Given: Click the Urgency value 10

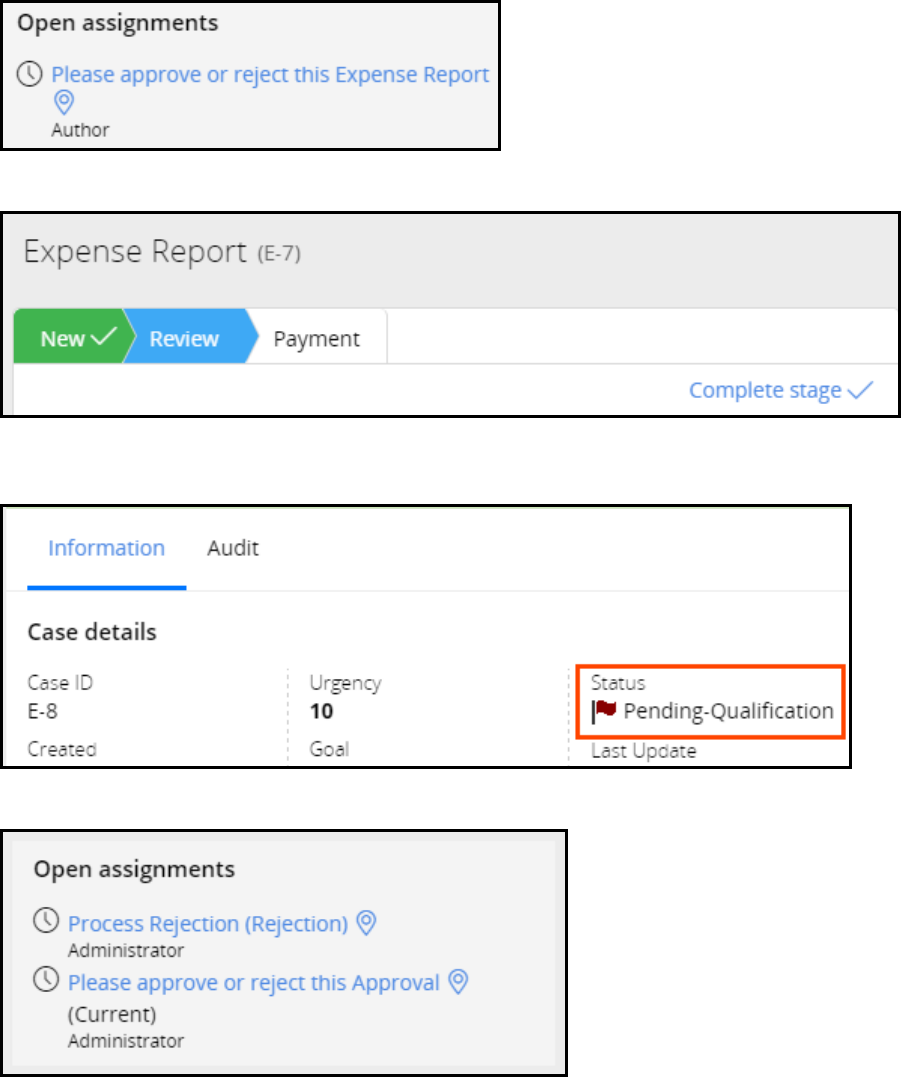Looking at the screenshot, I should (322, 711).
